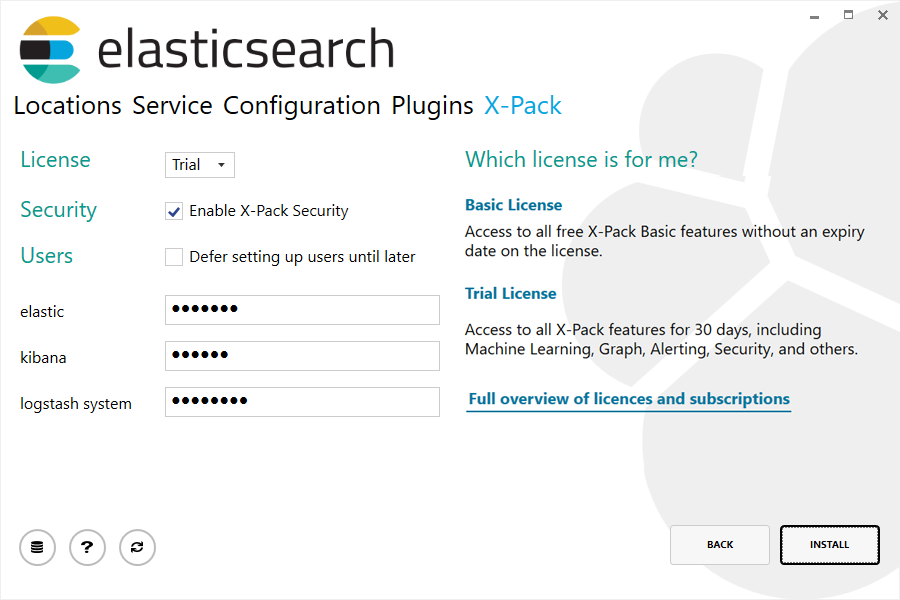Open the License dropdown showing Trial
This screenshot has height=600, width=900.
(x=199, y=164)
